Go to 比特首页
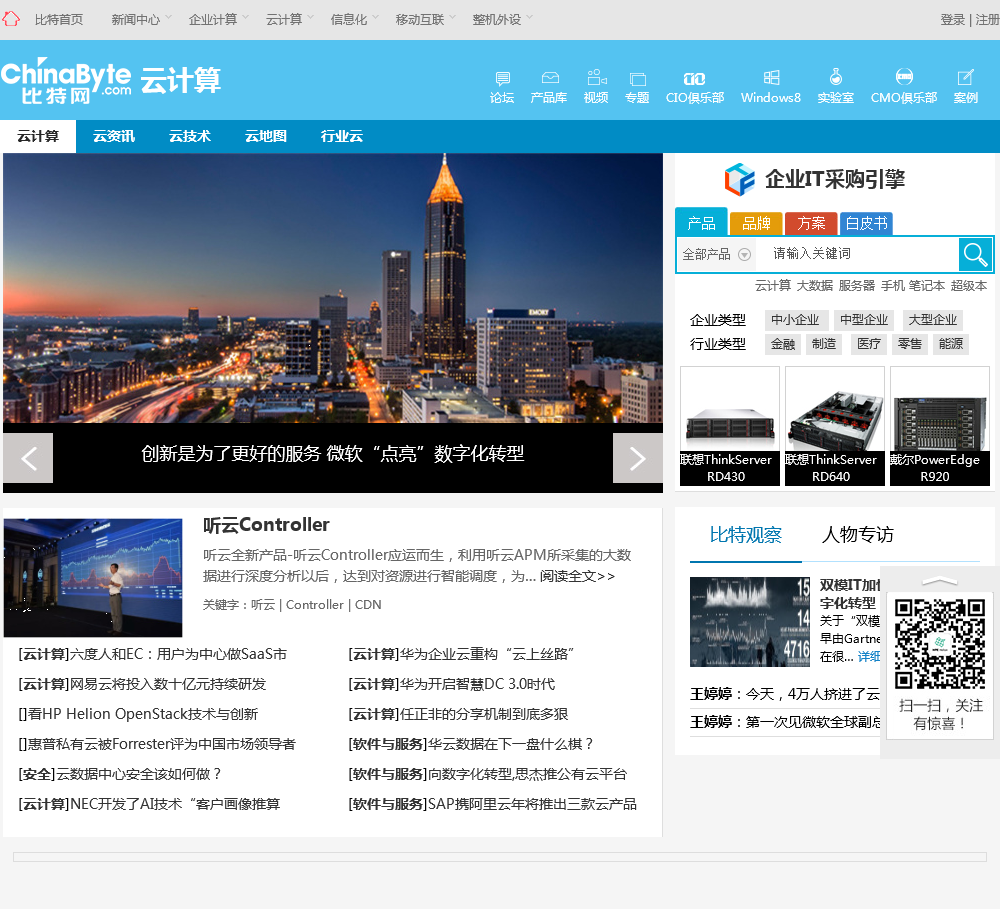1000x909 pixels. [59, 19]
